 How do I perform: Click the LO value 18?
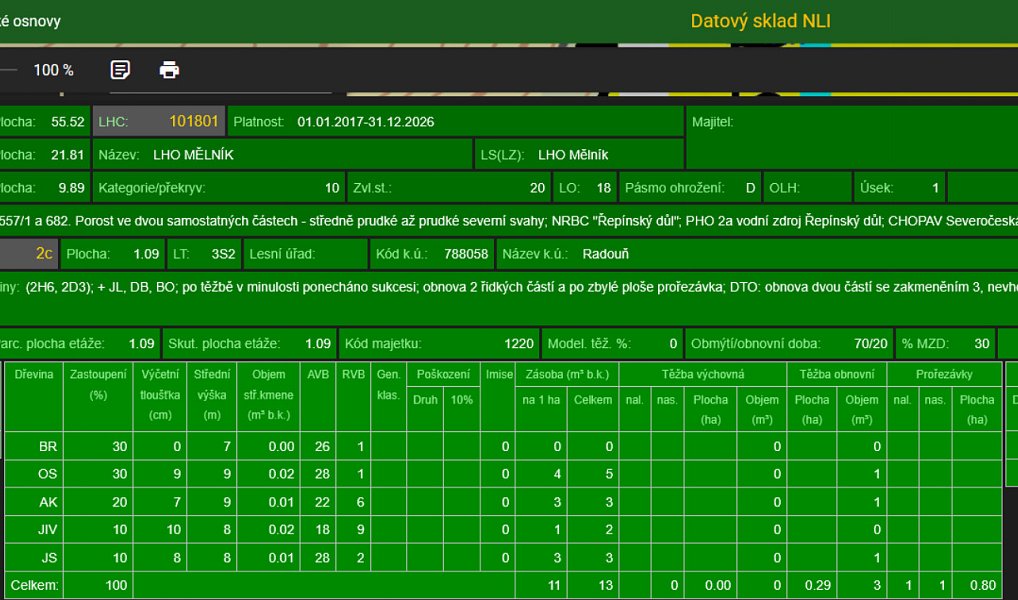coord(604,188)
